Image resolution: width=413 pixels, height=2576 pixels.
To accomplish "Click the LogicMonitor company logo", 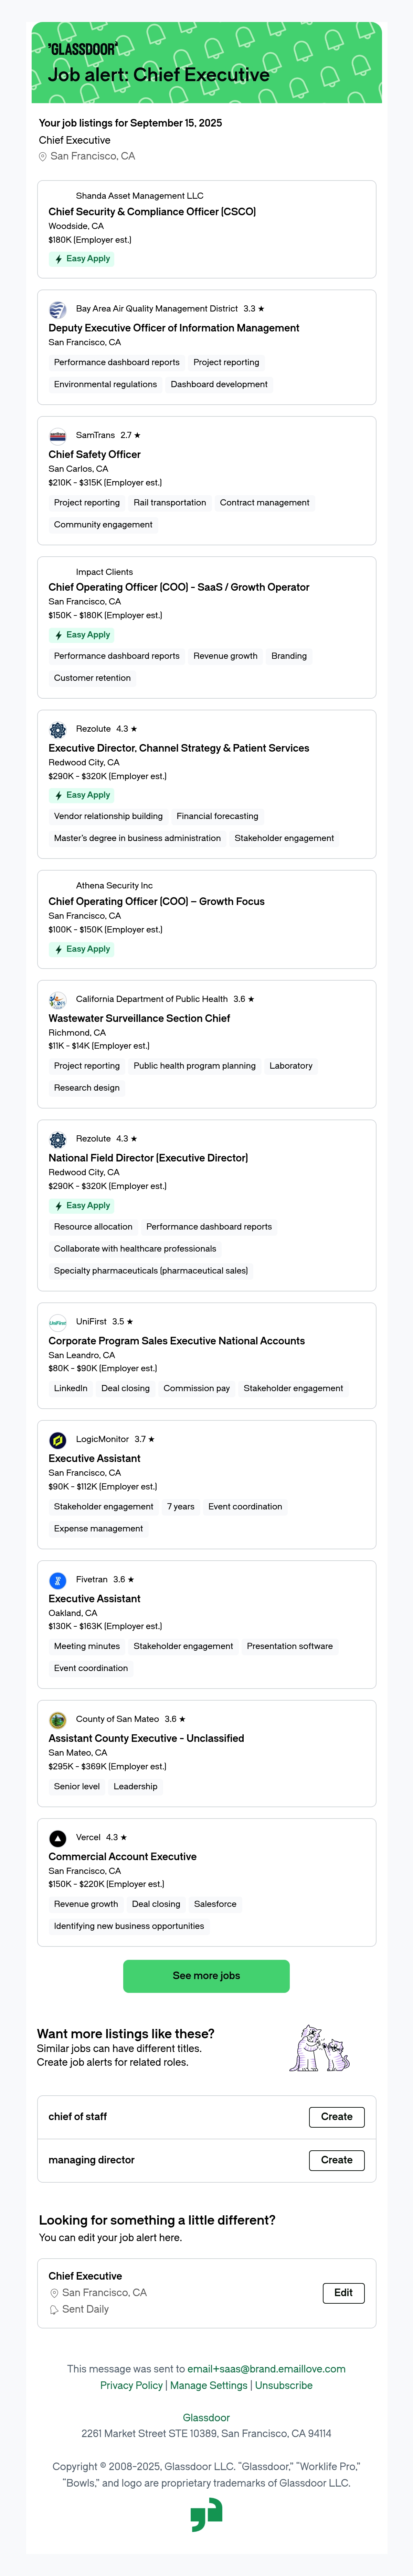I will point(58,1440).
